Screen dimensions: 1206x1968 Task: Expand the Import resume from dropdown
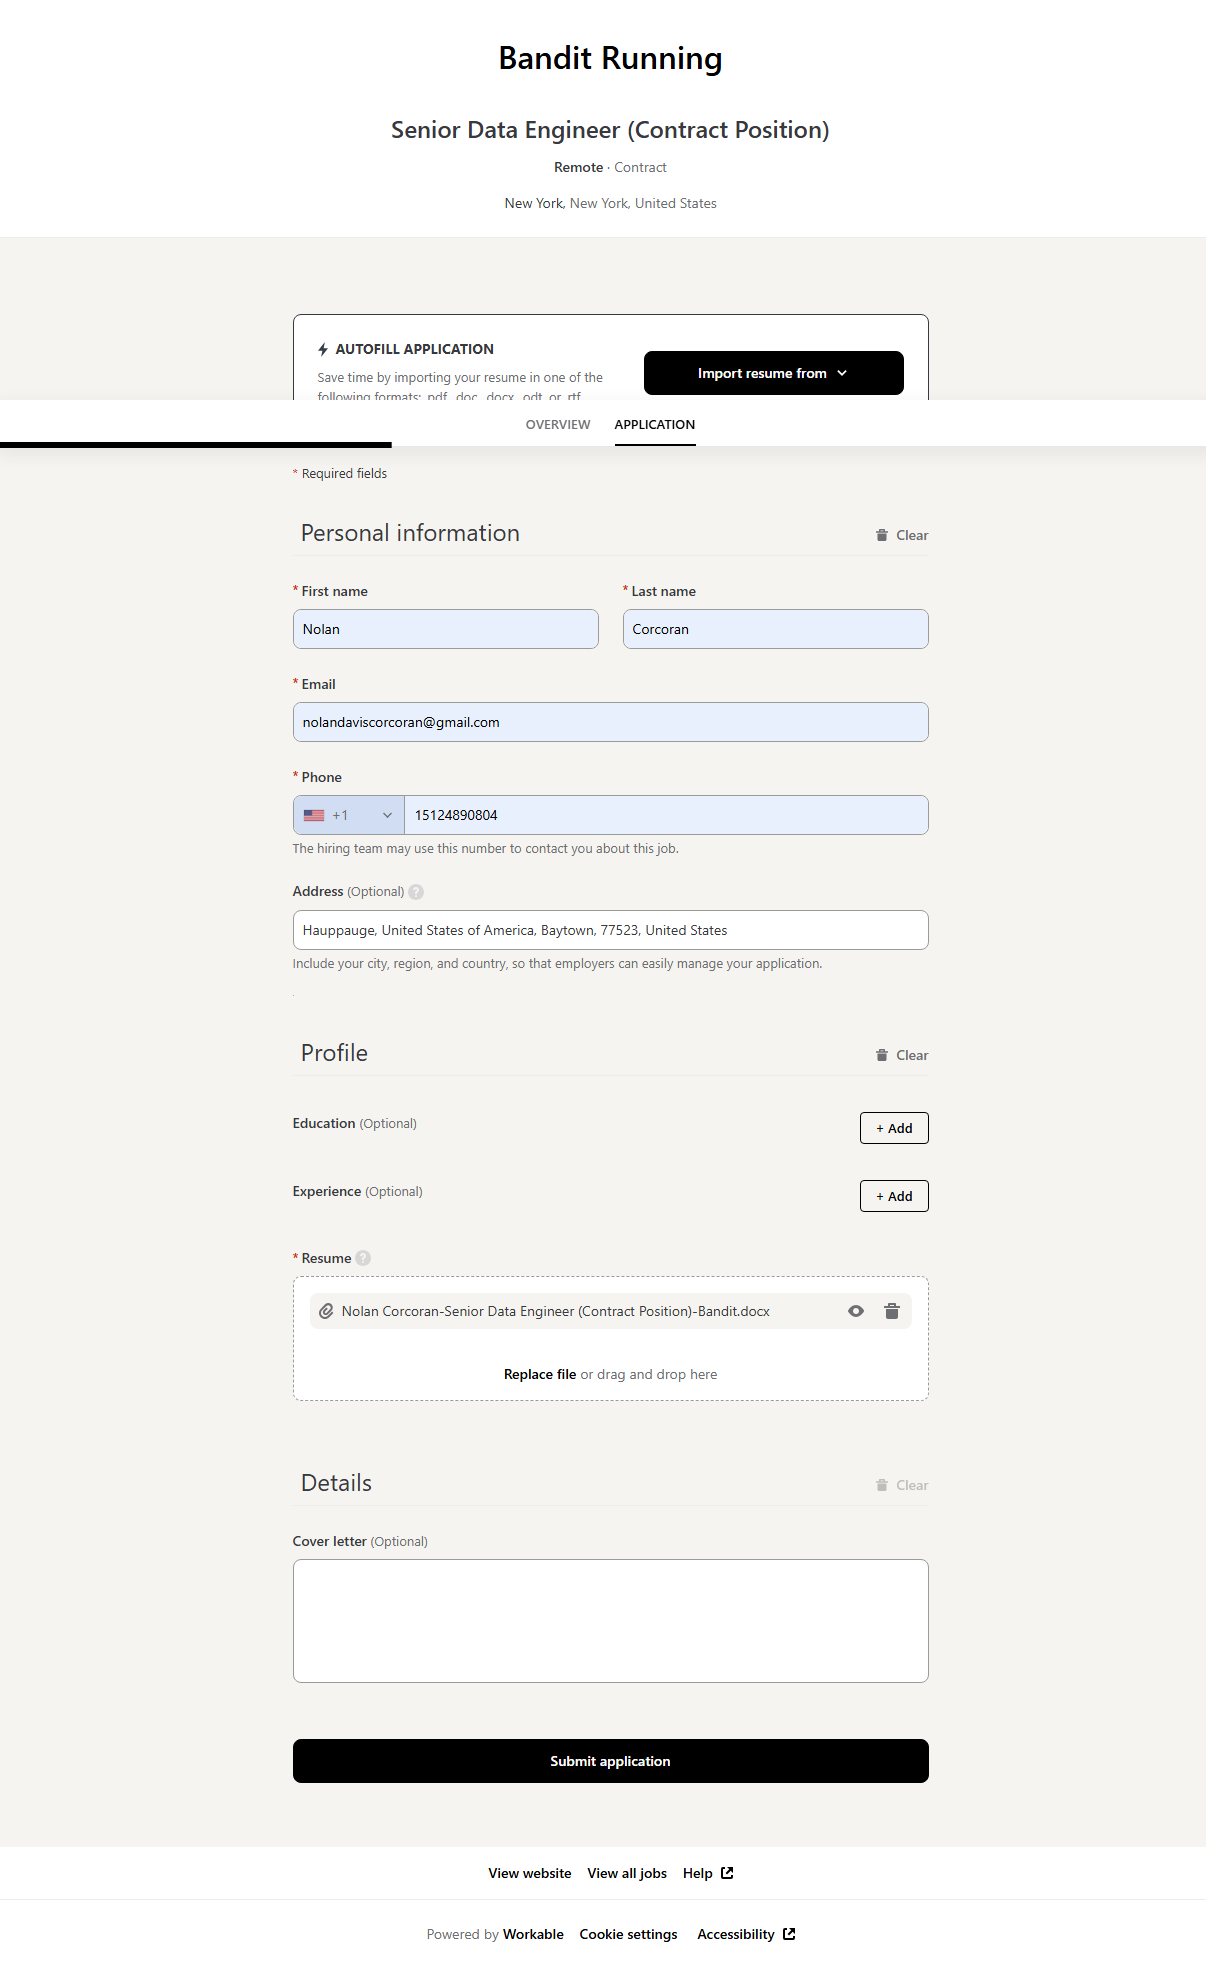pos(773,373)
